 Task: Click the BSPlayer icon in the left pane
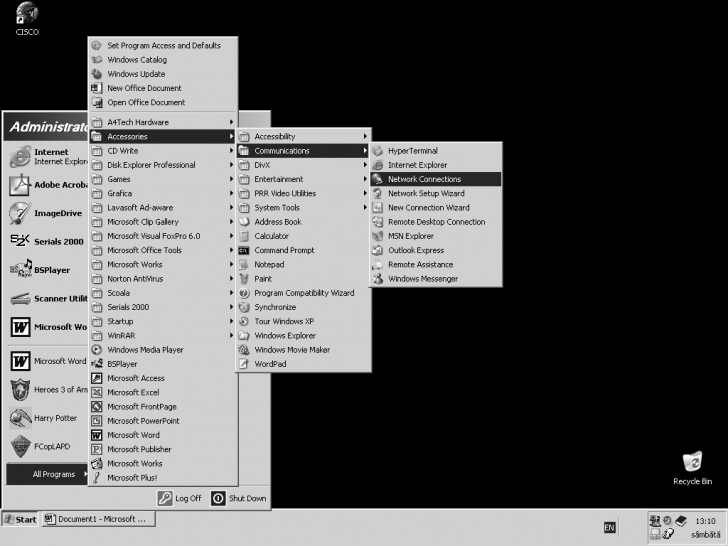click(21, 269)
